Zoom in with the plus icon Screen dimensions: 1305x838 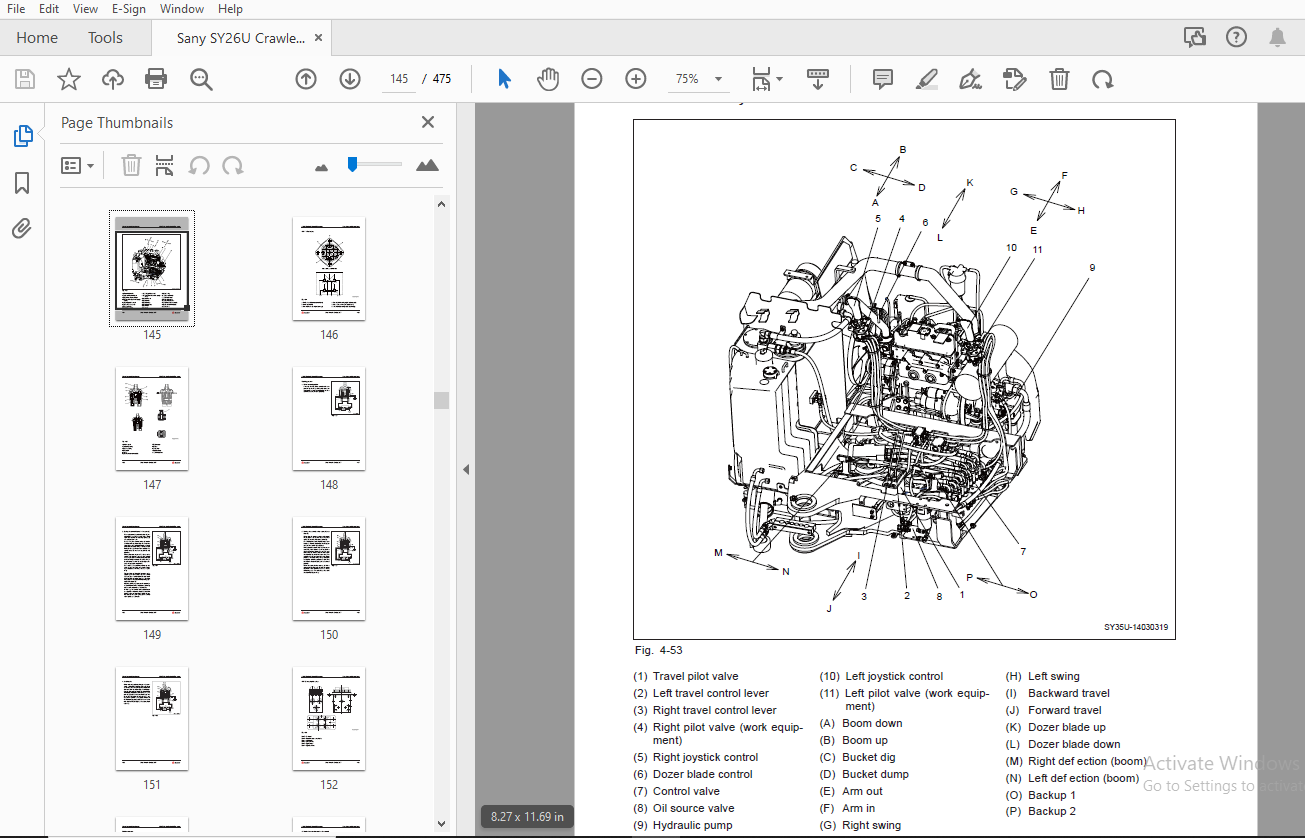tap(636, 79)
